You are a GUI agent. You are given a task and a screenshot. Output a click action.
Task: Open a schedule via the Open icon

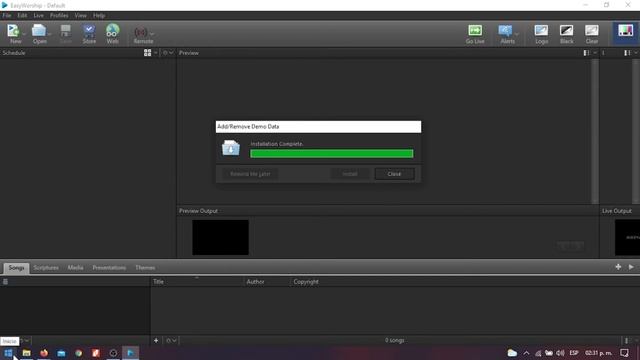(39, 33)
